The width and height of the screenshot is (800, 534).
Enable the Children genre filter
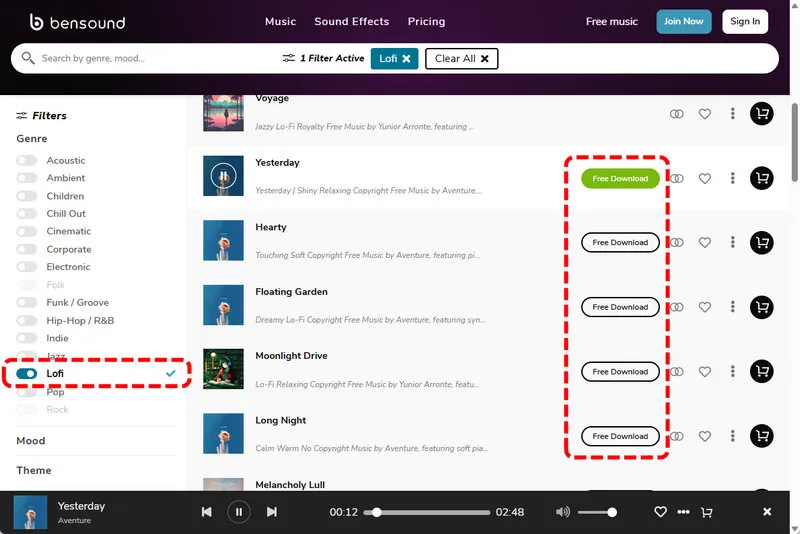27,196
